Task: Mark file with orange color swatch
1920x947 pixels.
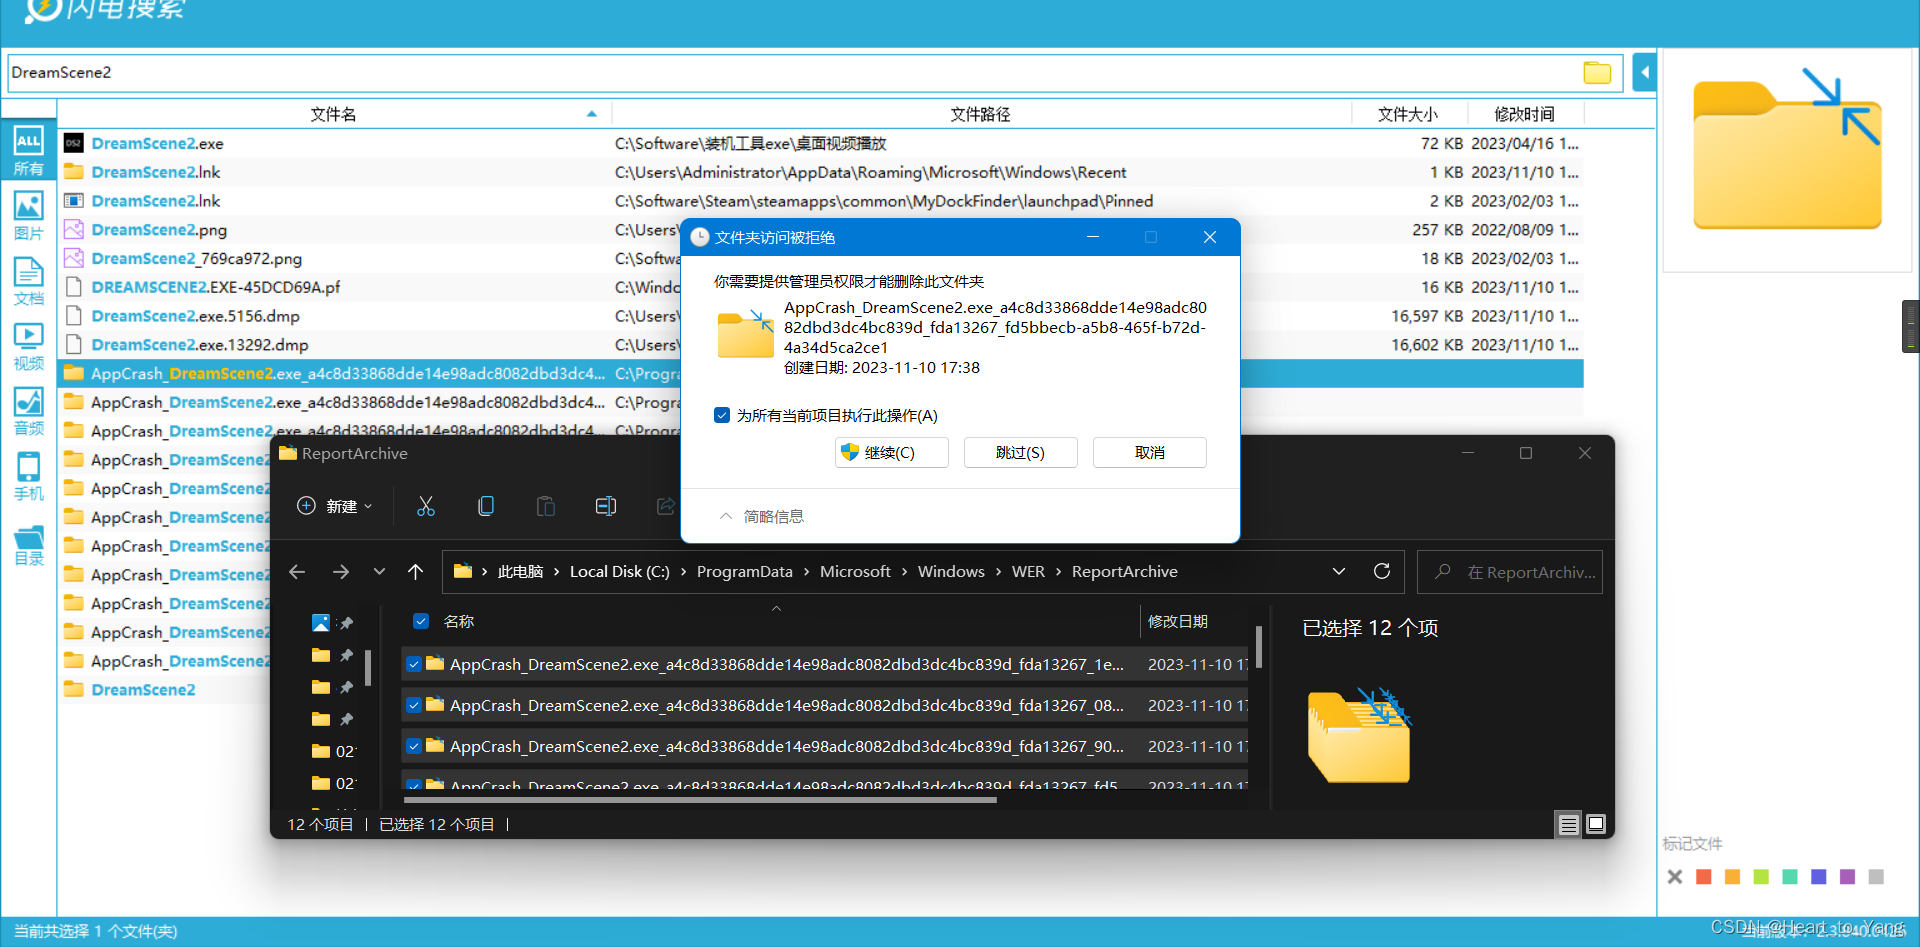Action: click(x=1732, y=877)
